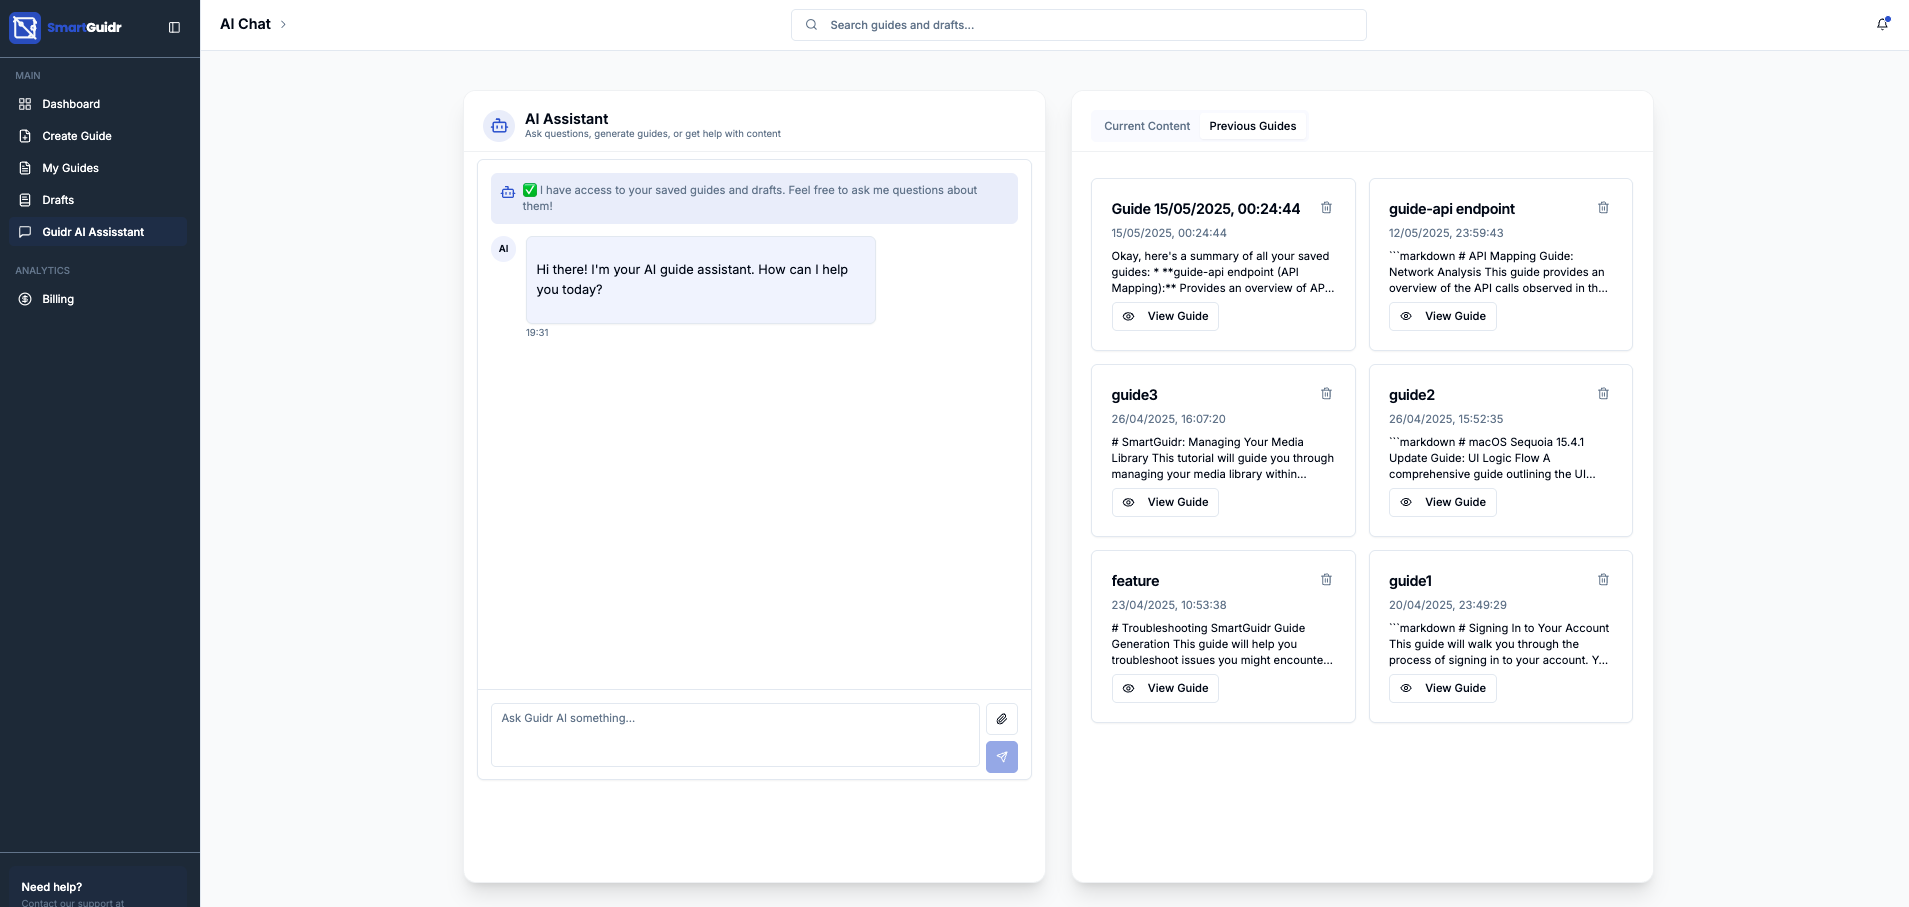
Task: Attach a file with the paperclip icon
Action: [1001, 719]
